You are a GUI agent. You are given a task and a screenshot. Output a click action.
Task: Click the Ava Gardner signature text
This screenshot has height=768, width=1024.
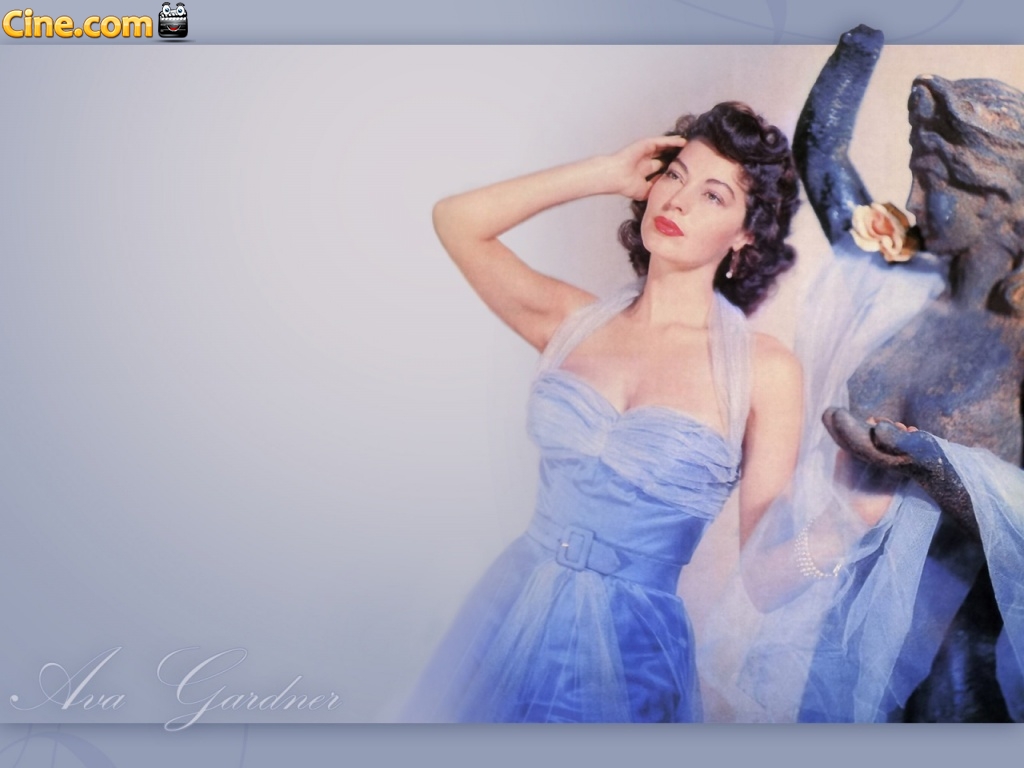[x=176, y=688]
